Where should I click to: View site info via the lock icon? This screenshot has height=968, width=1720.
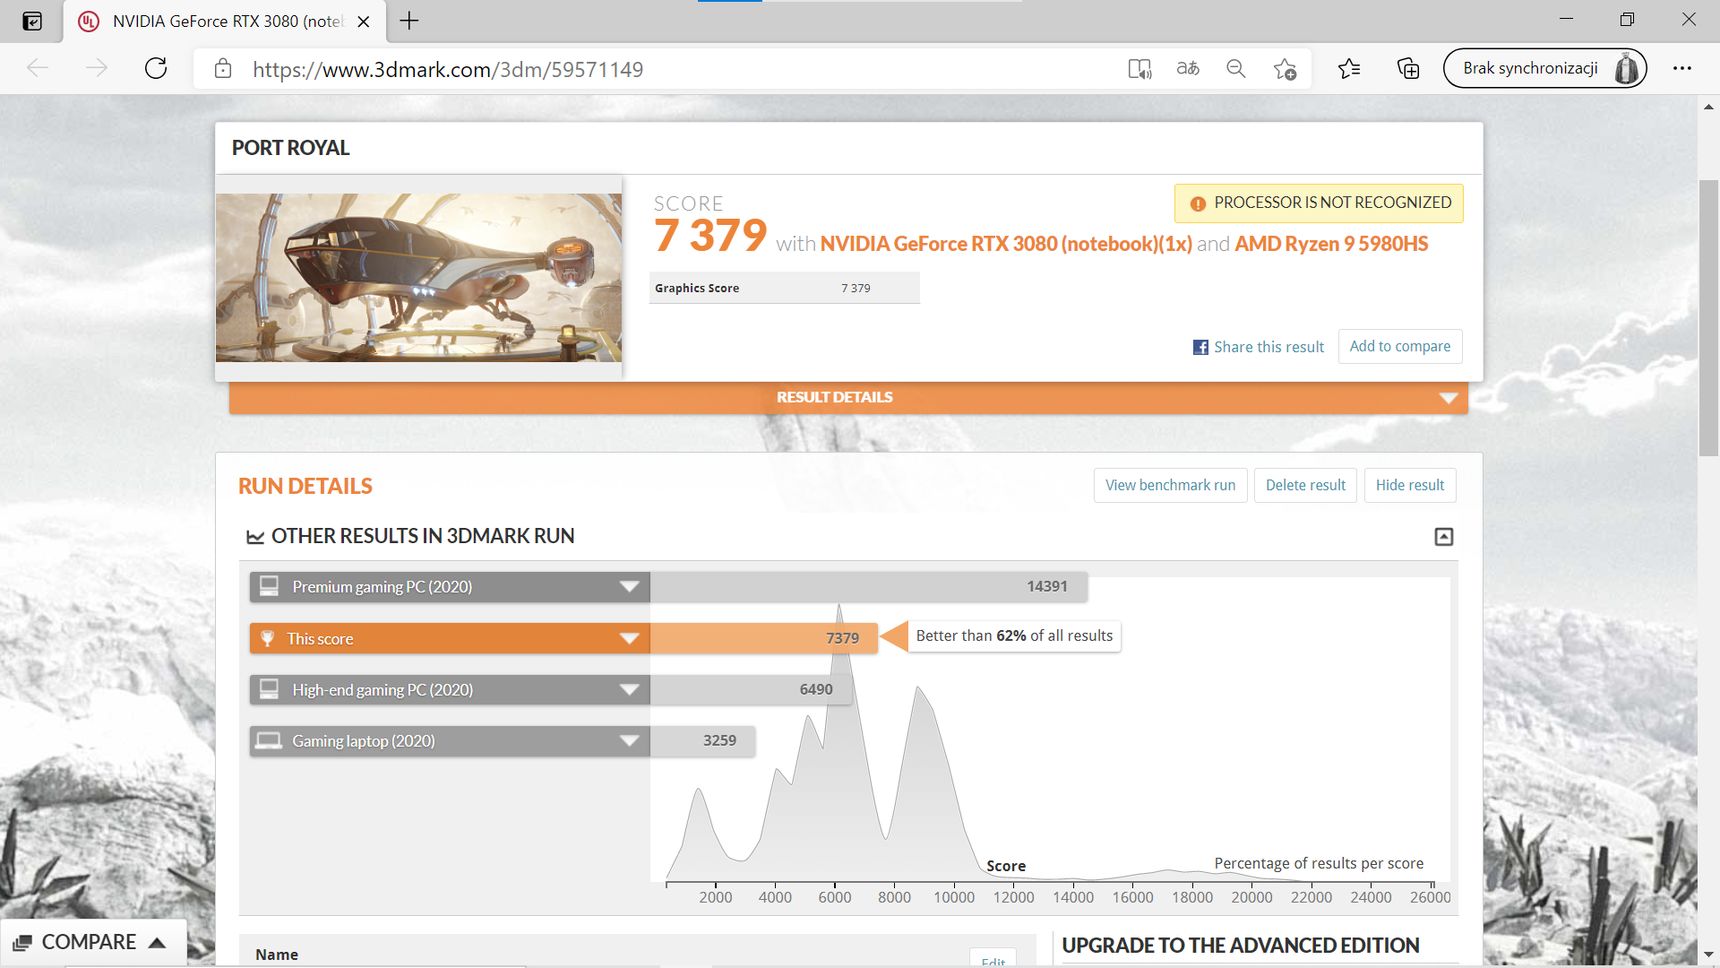click(x=223, y=68)
